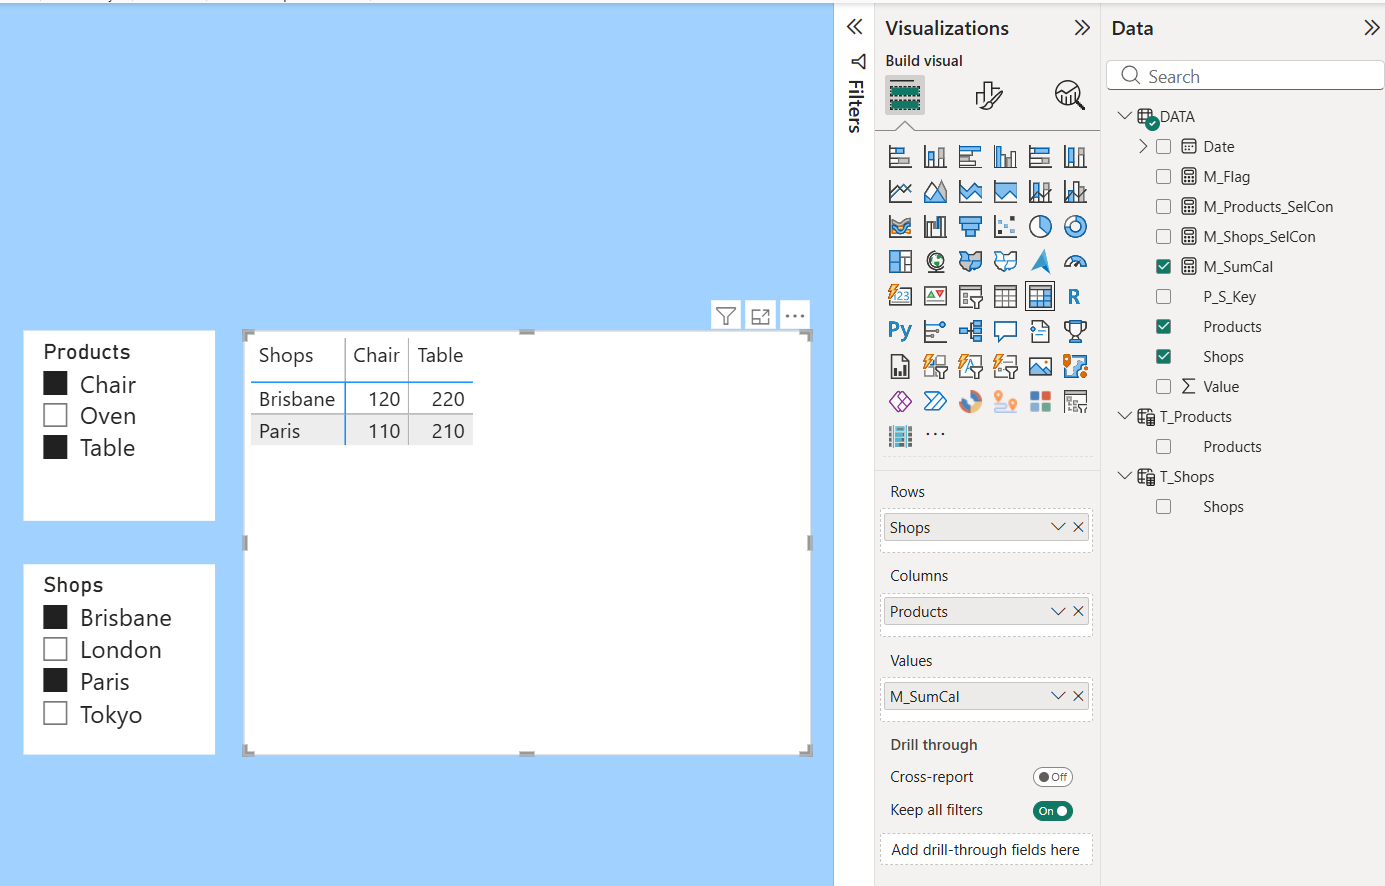
Task: Collapse the Visualizations pane
Action: point(1082,28)
